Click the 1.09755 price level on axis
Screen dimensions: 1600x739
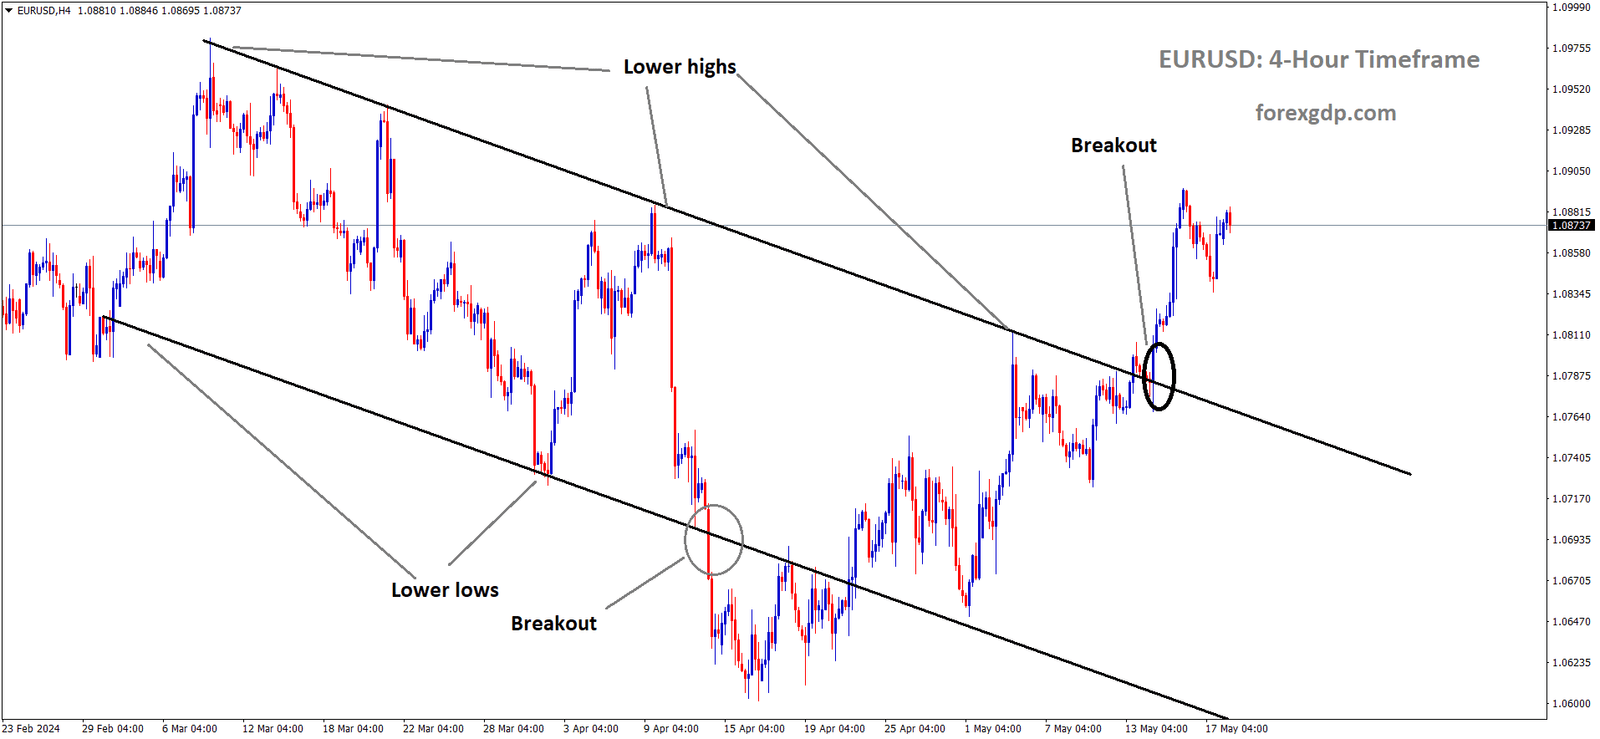point(1571,48)
